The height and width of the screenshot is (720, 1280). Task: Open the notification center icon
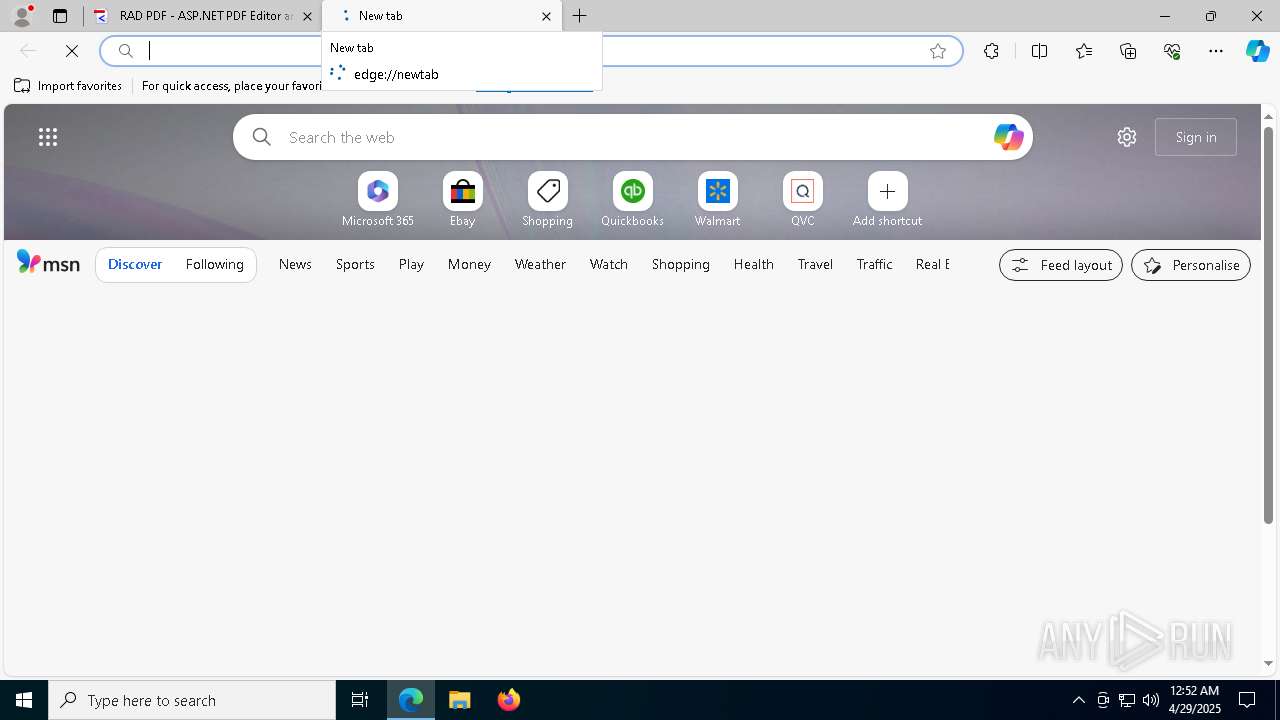(1247, 700)
